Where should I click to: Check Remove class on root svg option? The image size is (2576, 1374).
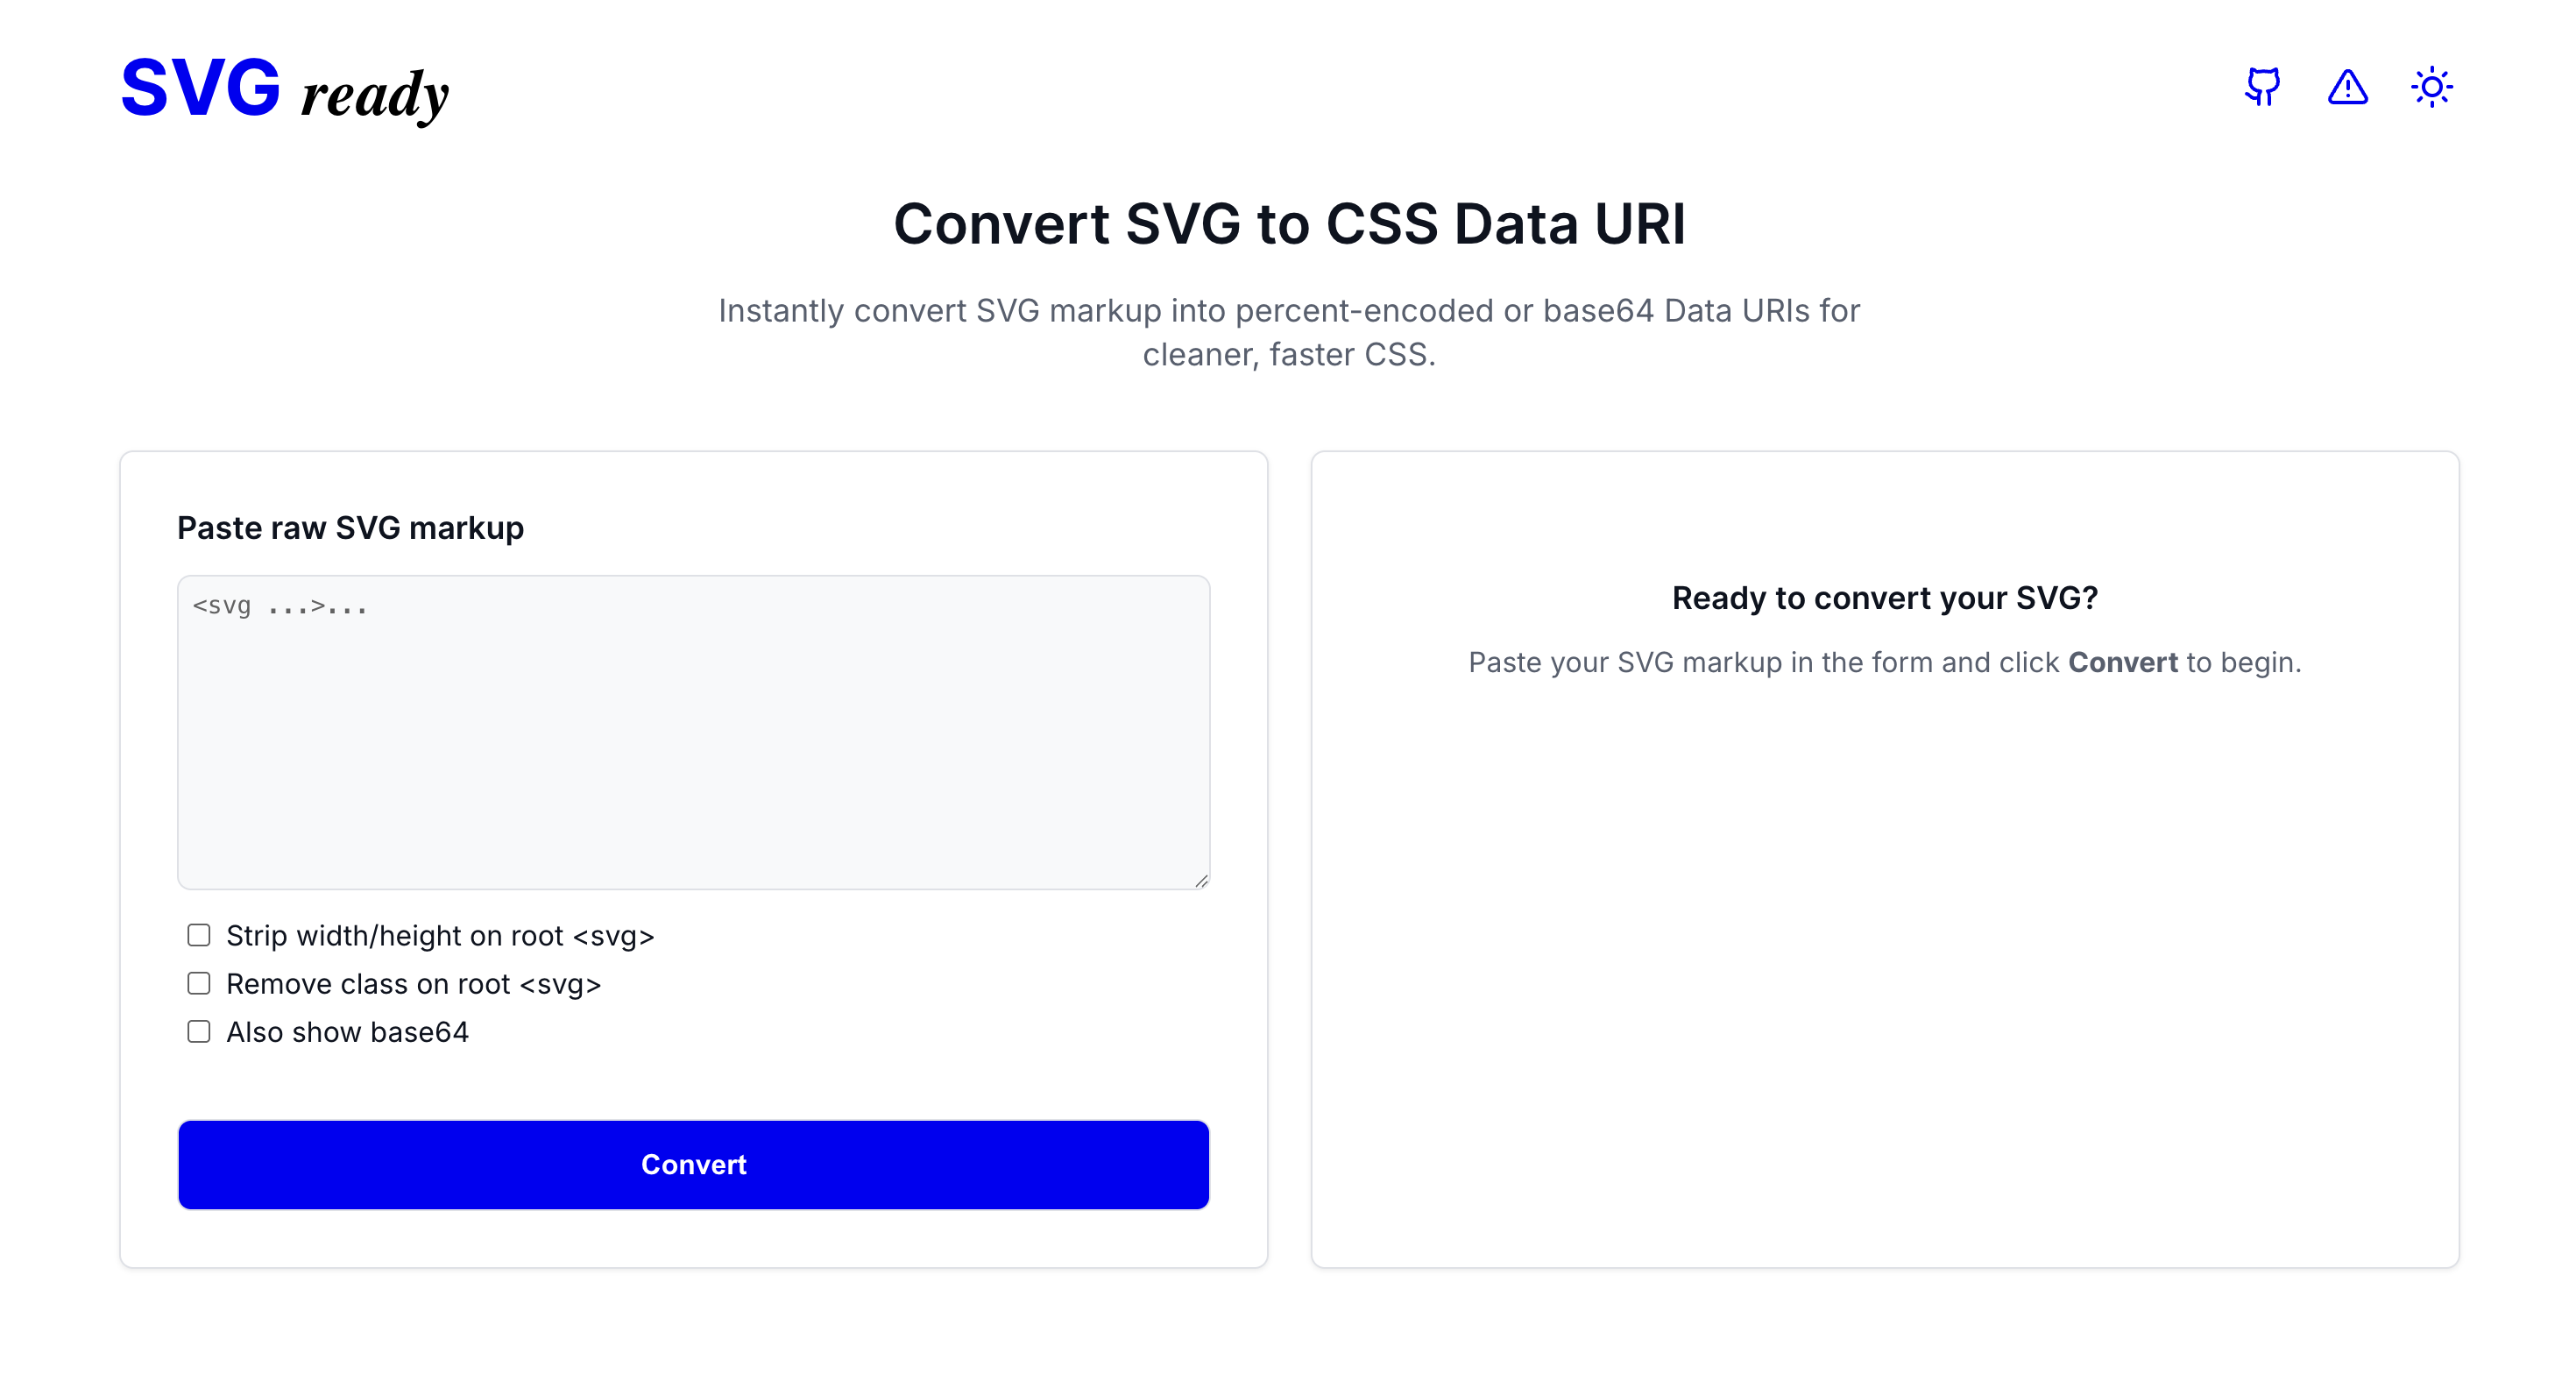198,983
